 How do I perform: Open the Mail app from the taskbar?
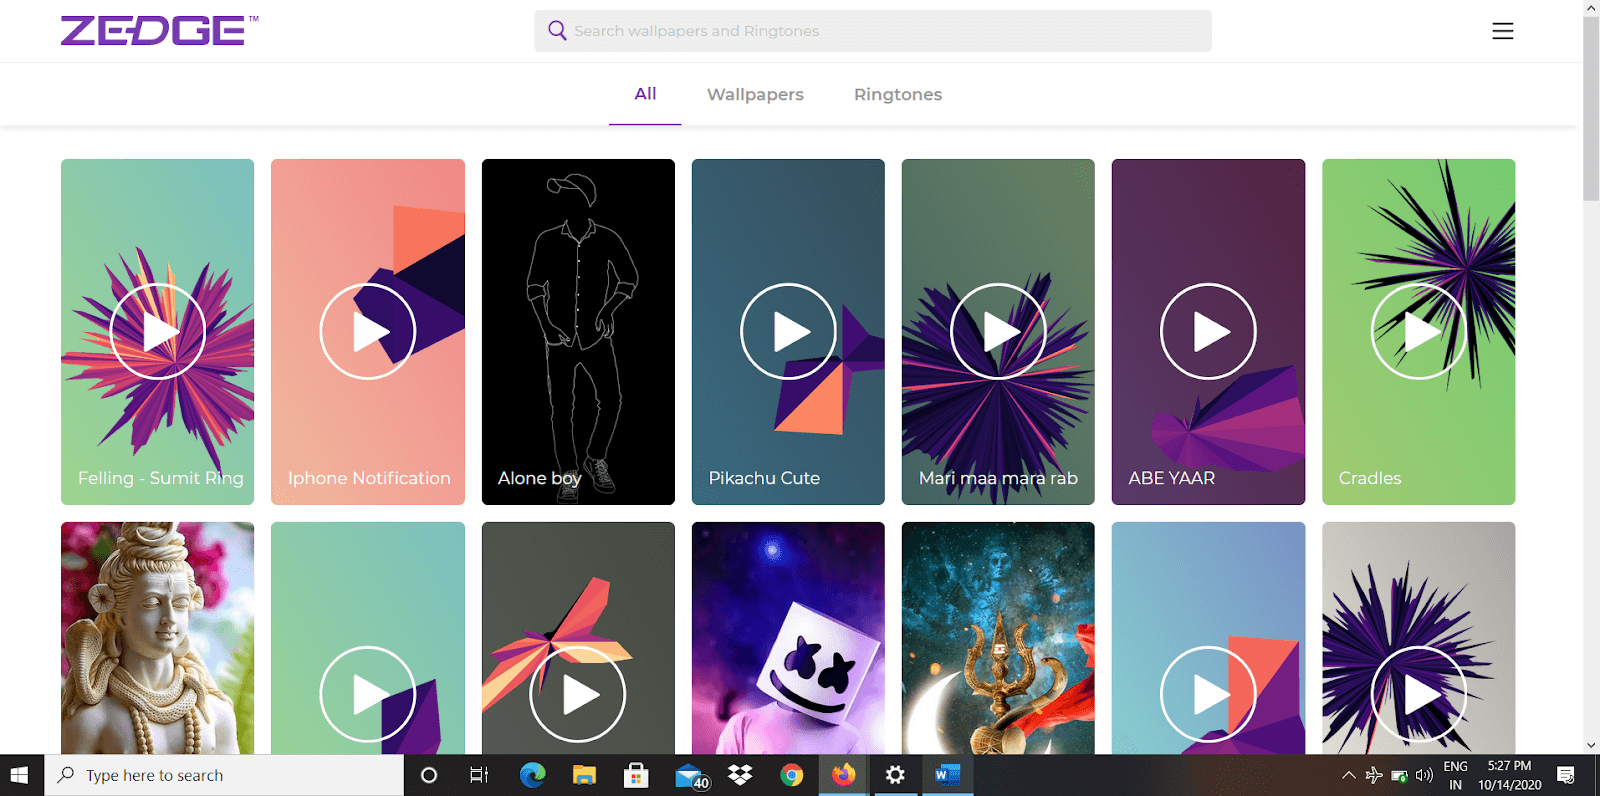pos(690,775)
